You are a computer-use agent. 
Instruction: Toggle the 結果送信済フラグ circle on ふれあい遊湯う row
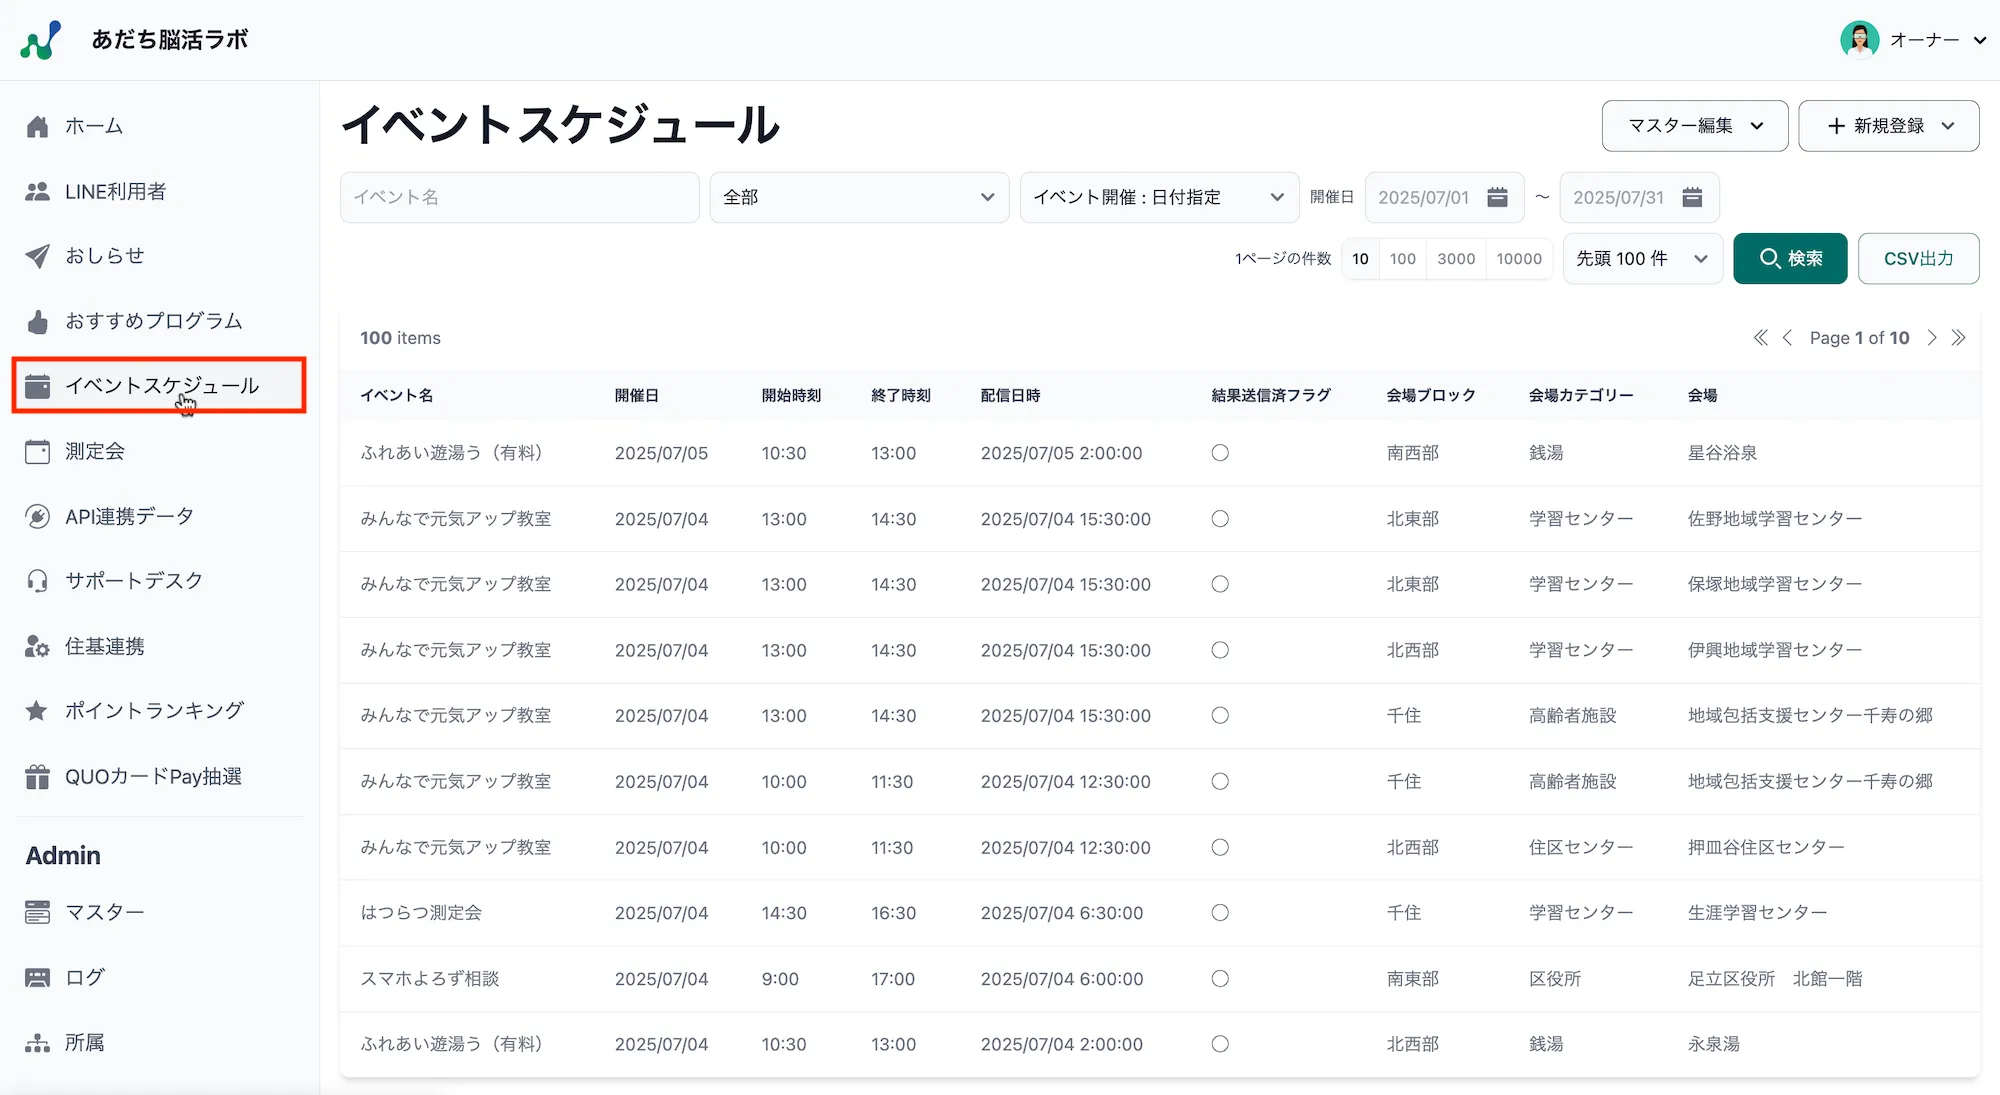[x=1220, y=452]
